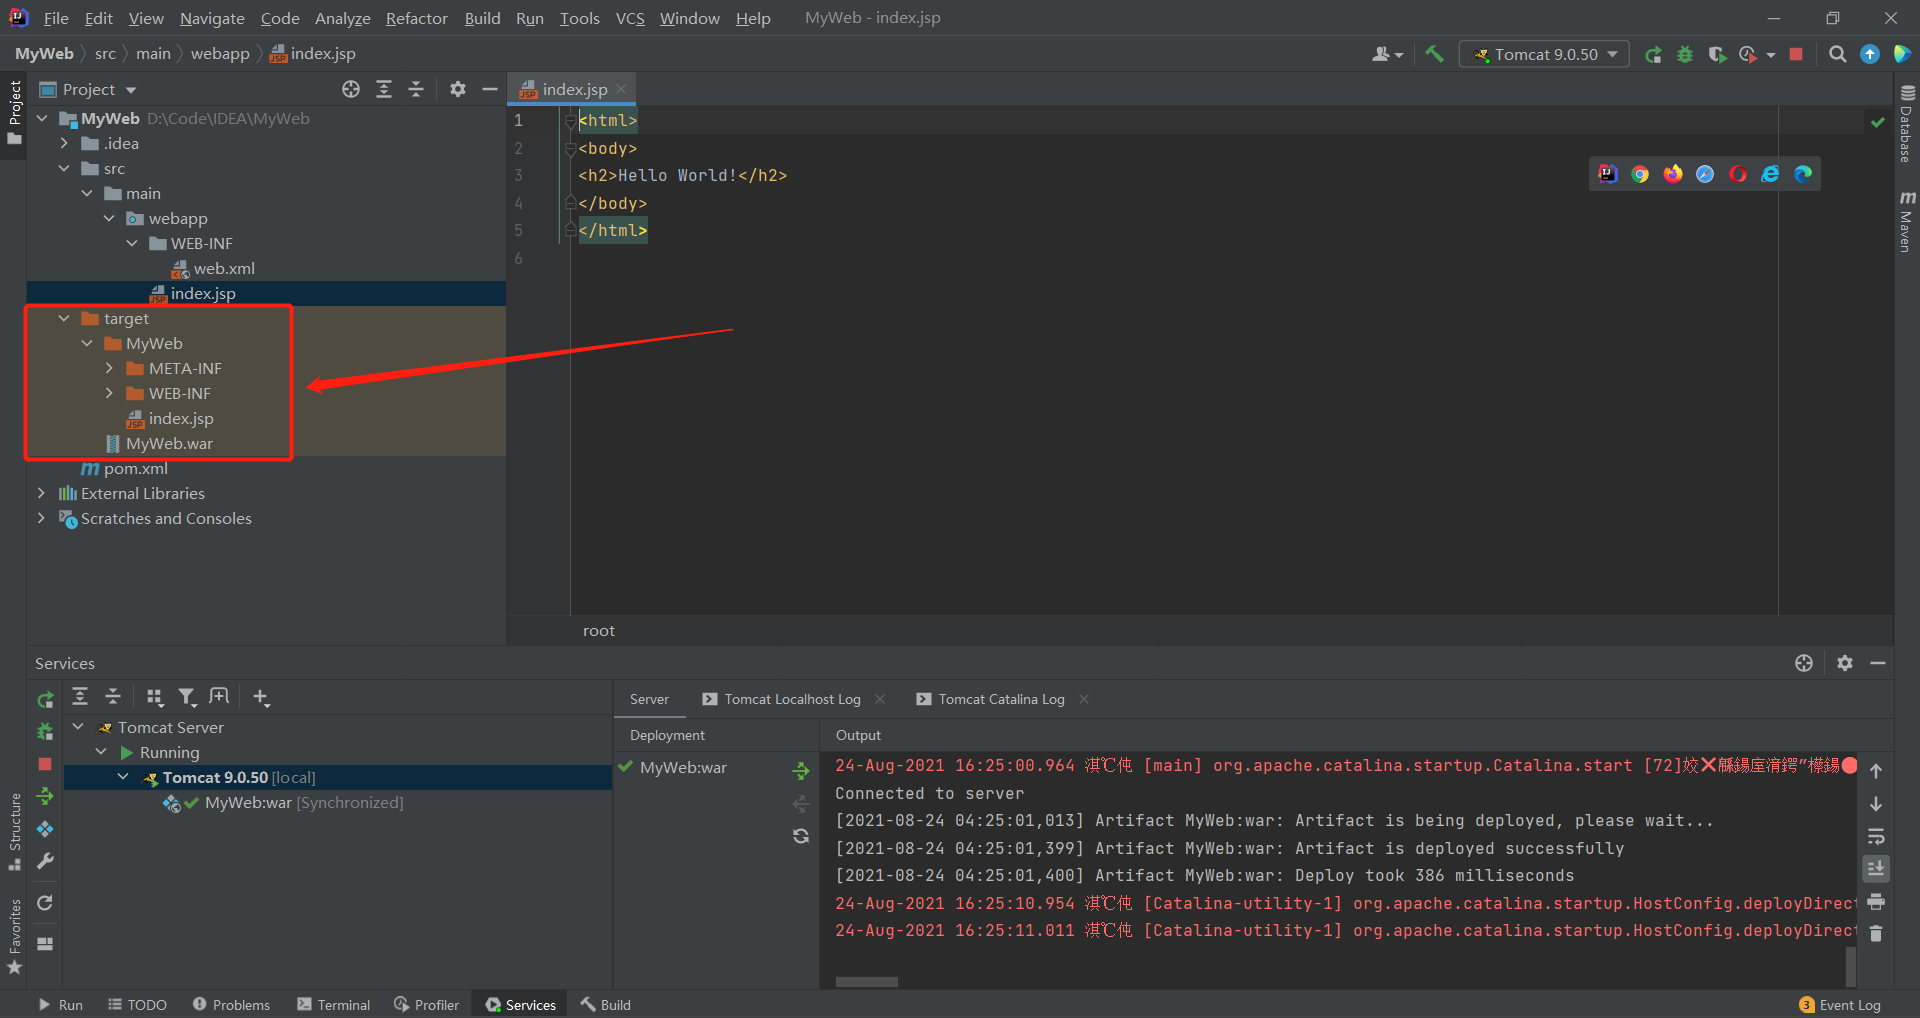The image size is (1920, 1018).
Task: Toggle scroll-to-end in console output
Action: [1877, 868]
